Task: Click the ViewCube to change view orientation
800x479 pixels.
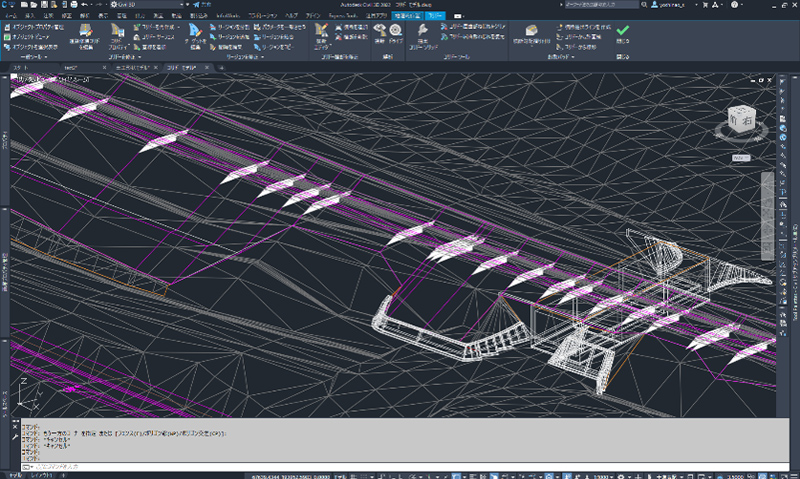Action: click(x=741, y=120)
